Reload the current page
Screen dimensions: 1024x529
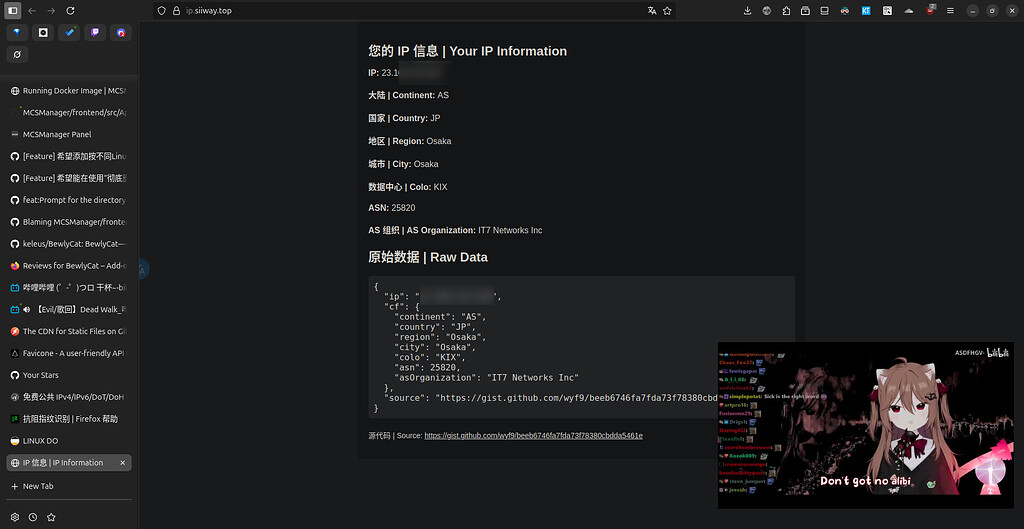click(x=71, y=10)
